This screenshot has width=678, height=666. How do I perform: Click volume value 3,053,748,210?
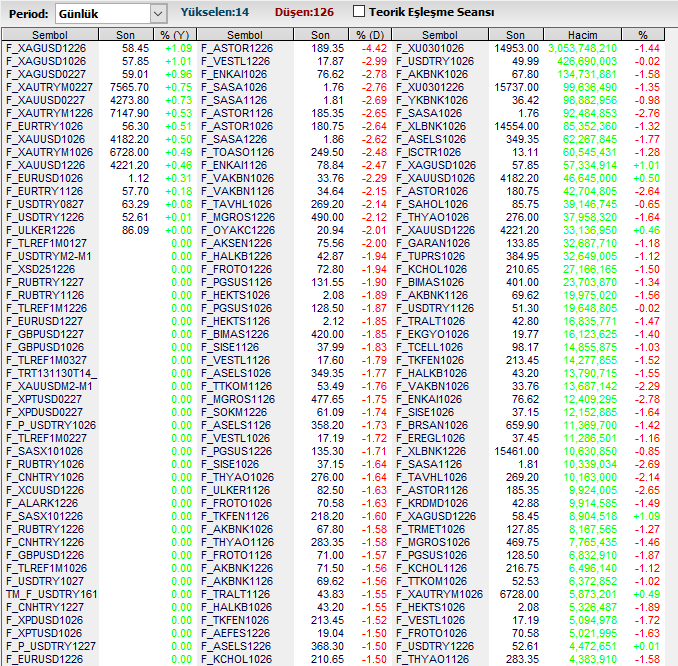(582, 48)
